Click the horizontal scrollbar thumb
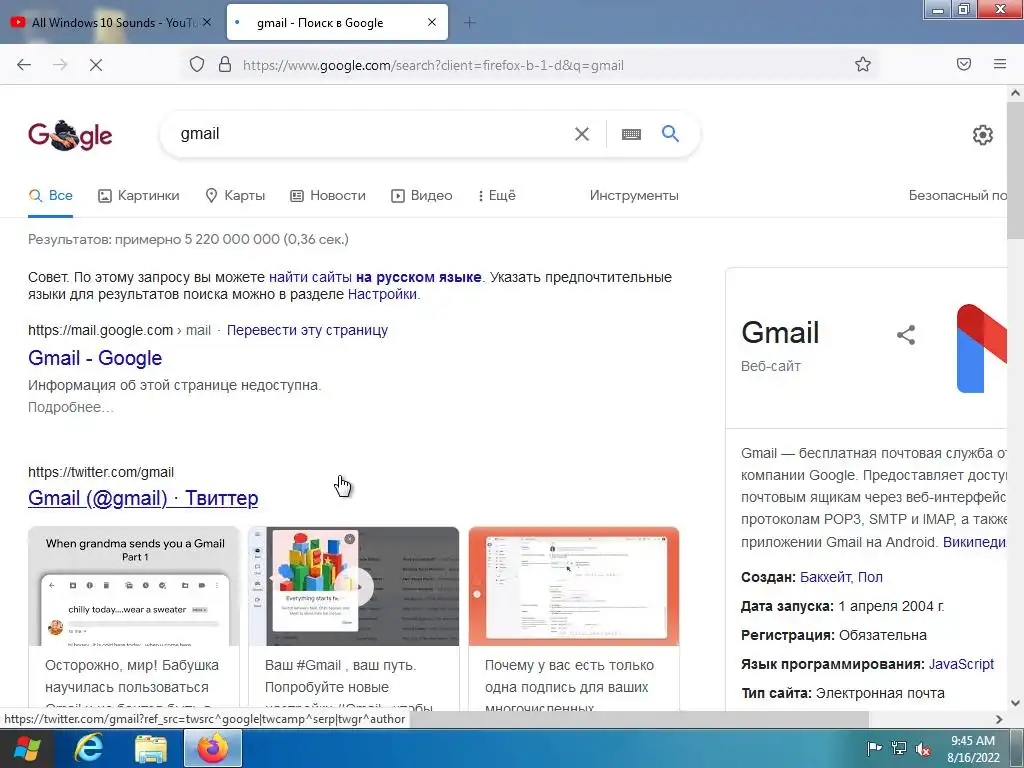 639,719
